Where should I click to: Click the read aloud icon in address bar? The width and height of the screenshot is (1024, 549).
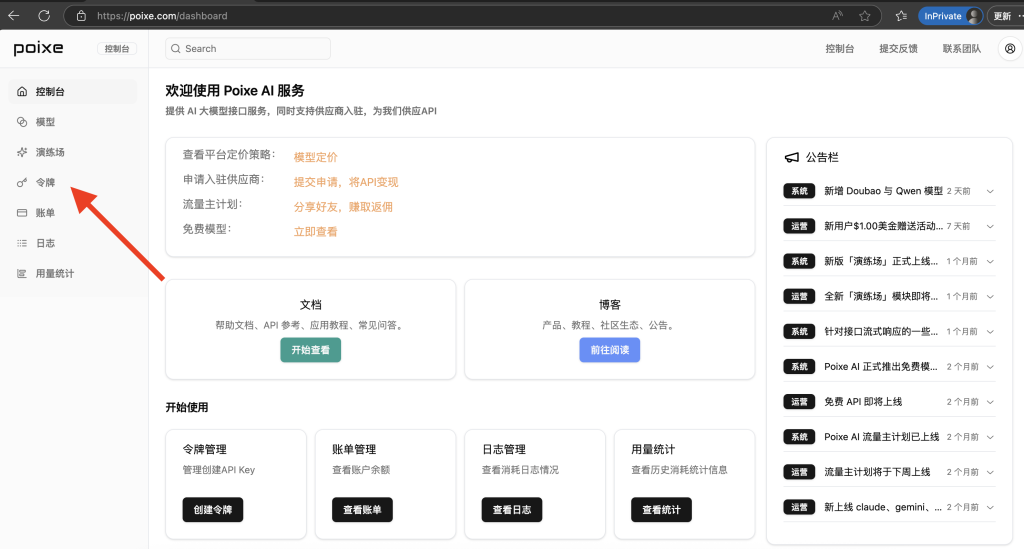[837, 16]
